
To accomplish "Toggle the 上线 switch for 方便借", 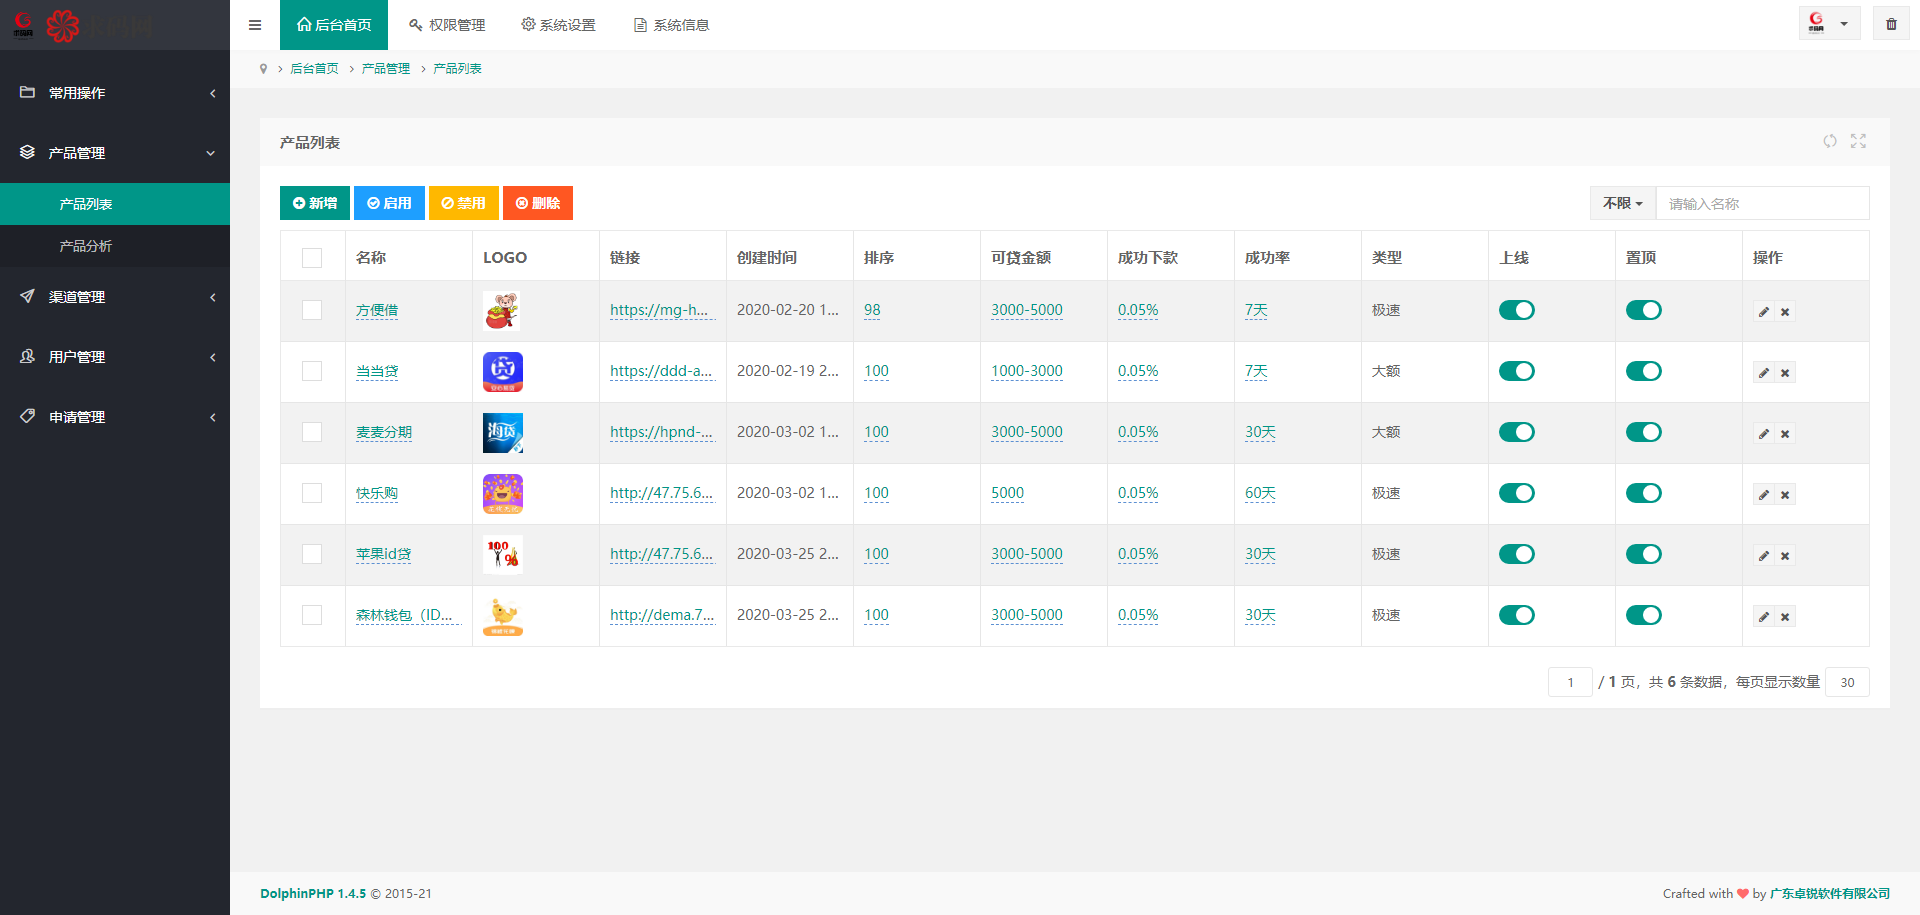I will click(x=1516, y=310).
